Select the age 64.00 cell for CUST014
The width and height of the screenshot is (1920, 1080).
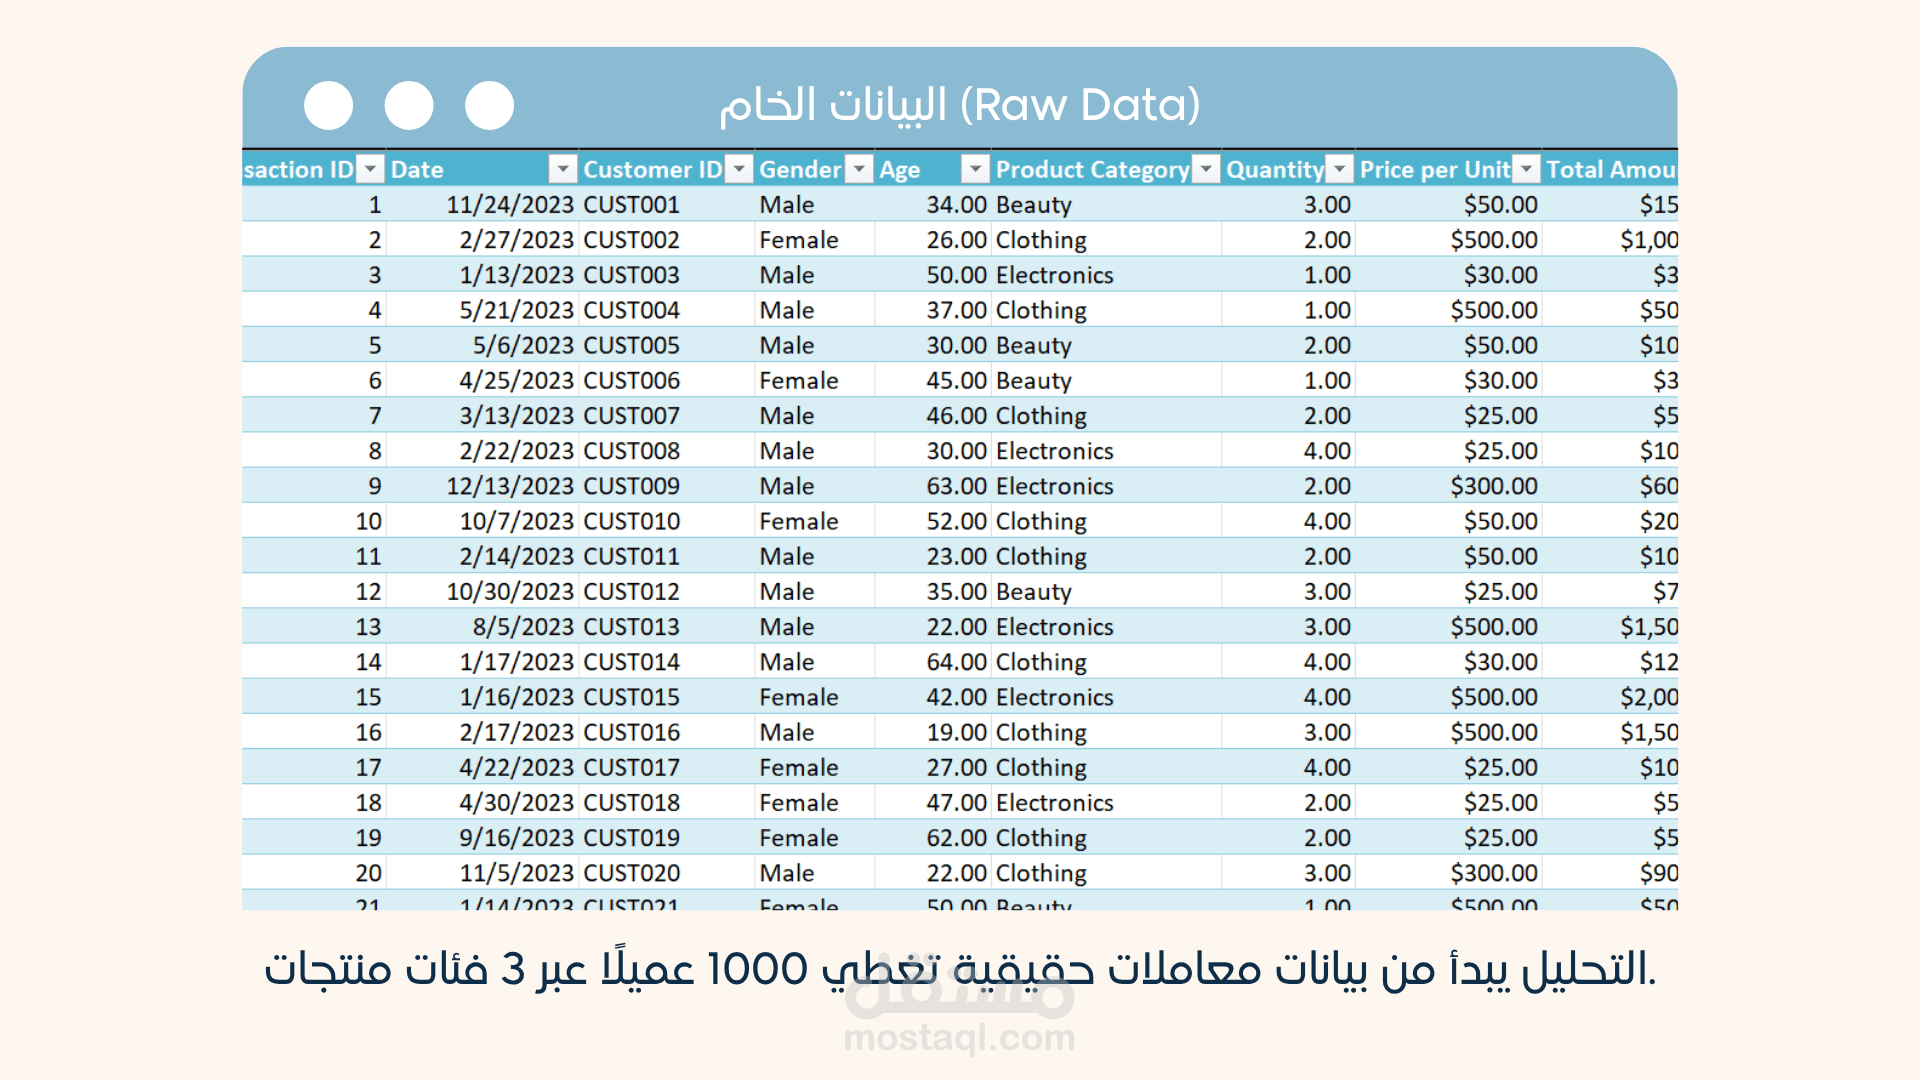pos(956,662)
